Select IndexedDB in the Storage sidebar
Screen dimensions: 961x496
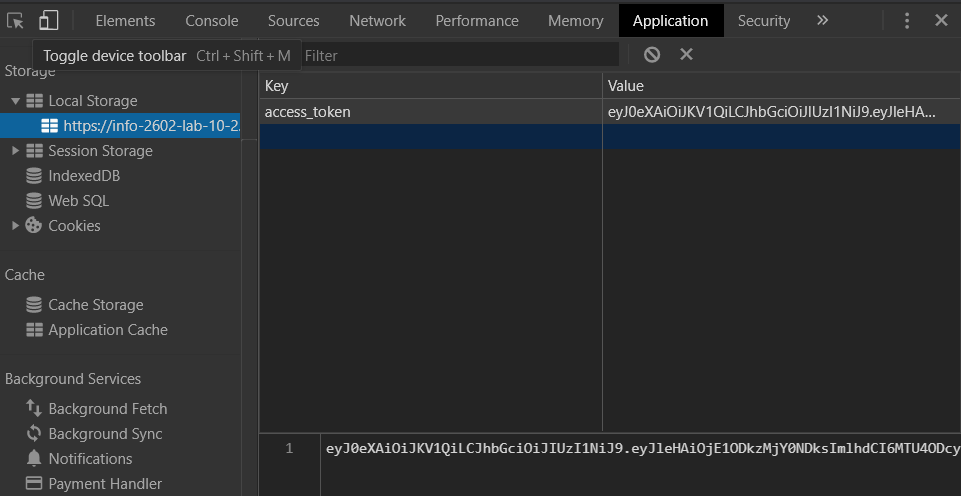(84, 176)
